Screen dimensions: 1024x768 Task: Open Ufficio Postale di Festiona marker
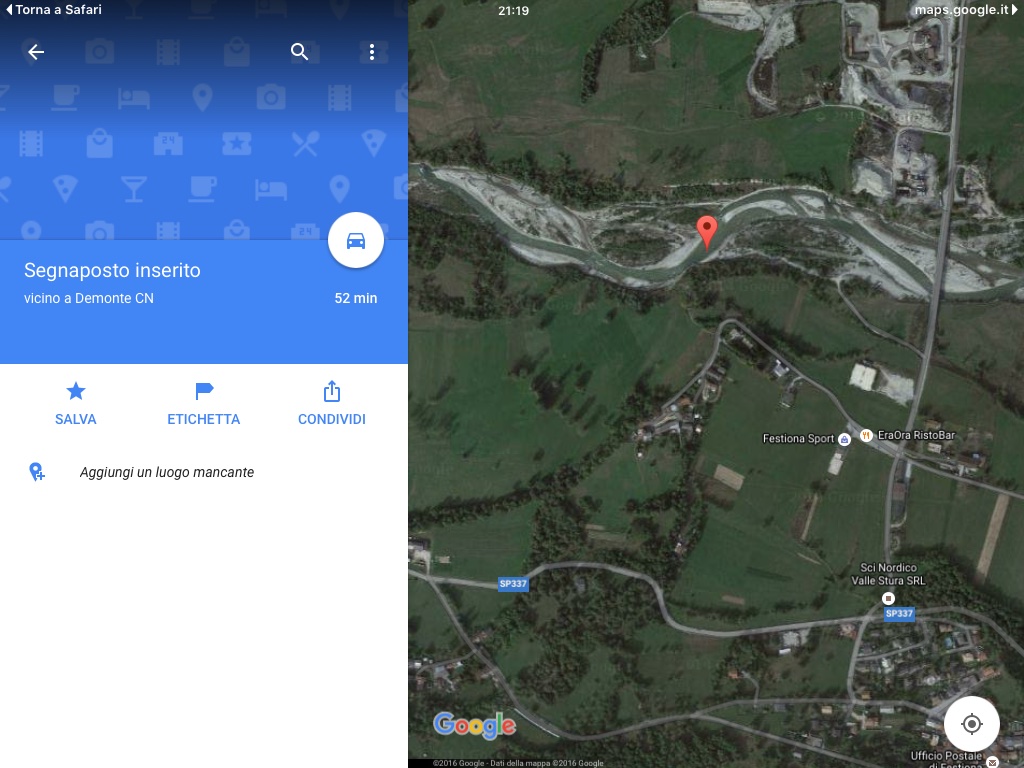click(x=993, y=761)
